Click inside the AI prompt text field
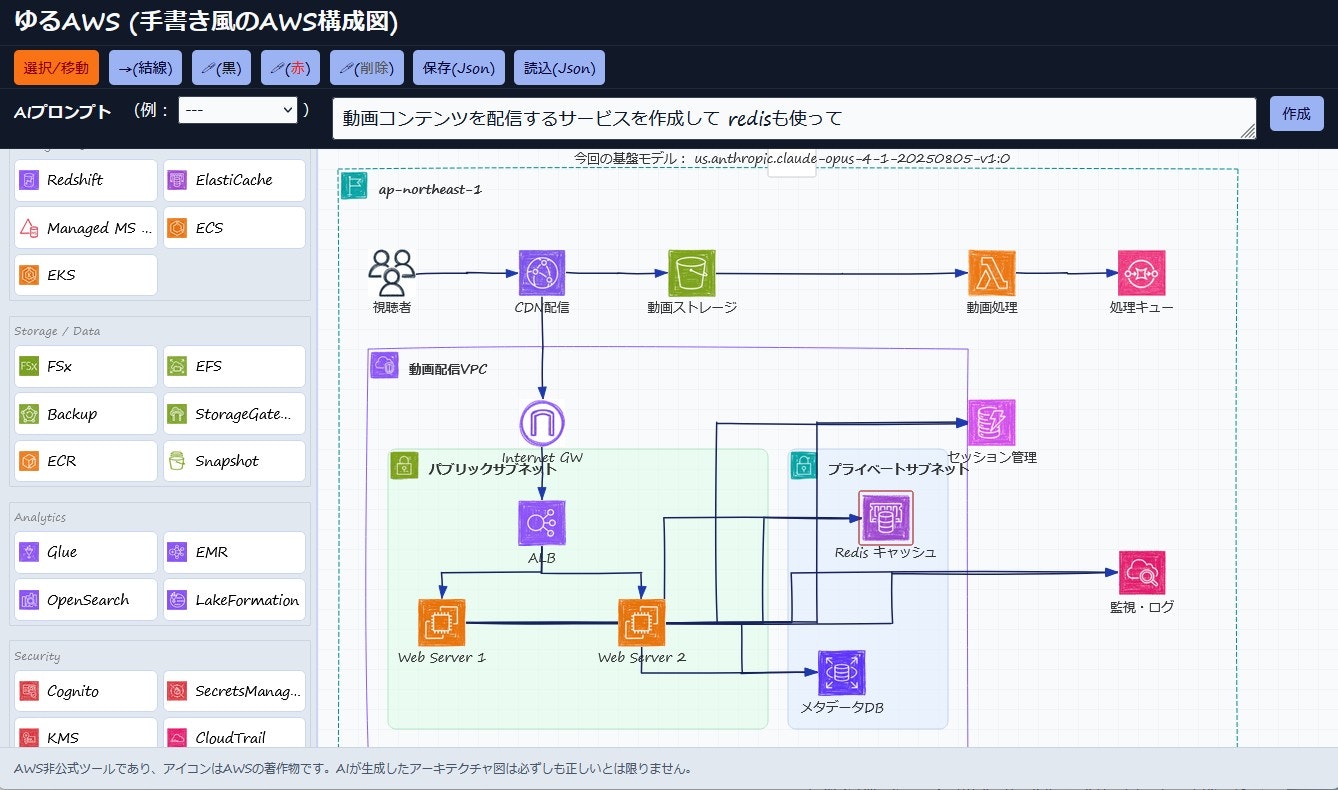Image resolution: width=1338 pixels, height=790 pixels. tap(790, 112)
